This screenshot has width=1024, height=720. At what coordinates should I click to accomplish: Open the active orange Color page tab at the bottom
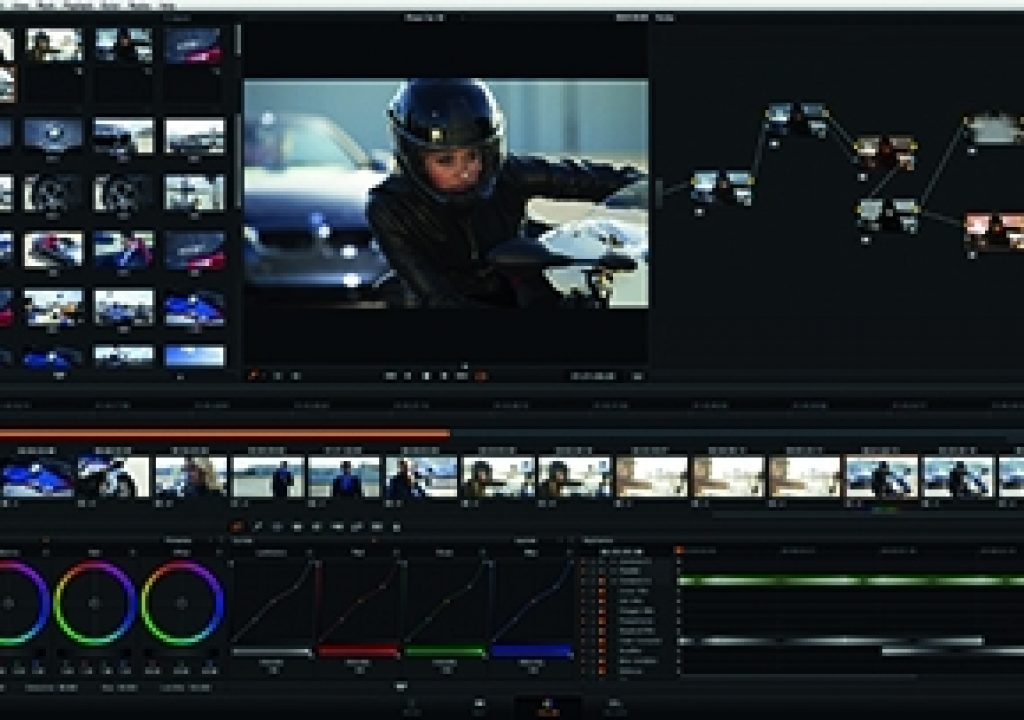(x=547, y=707)
